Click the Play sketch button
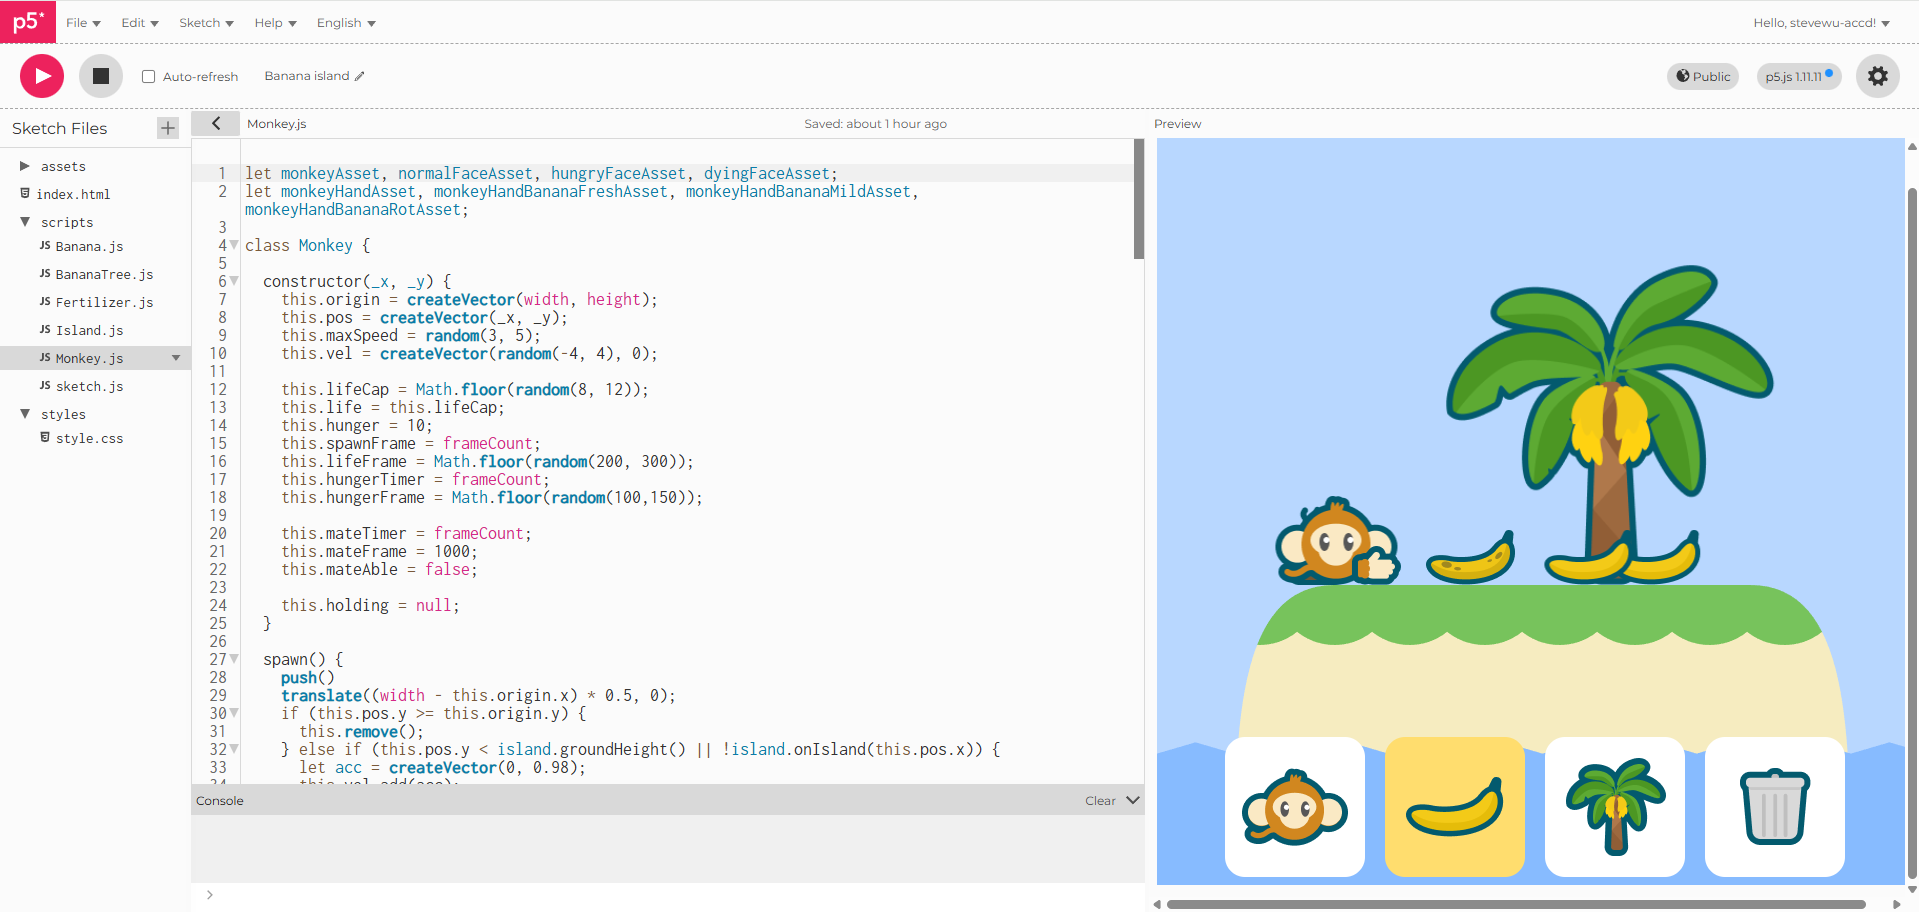Viewport: 1919px width, 912px height. (42, 76)
